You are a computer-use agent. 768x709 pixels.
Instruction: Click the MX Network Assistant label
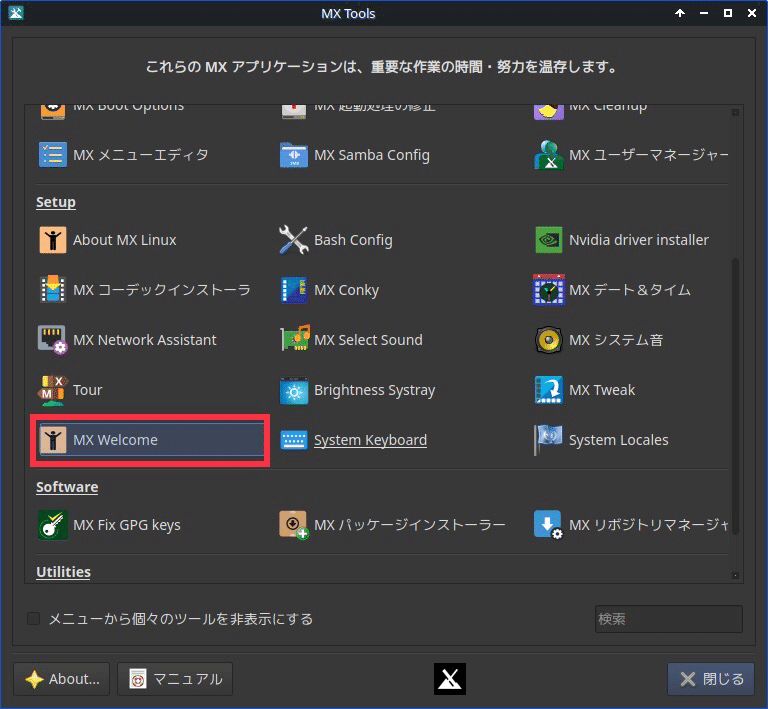coord(144,340)
